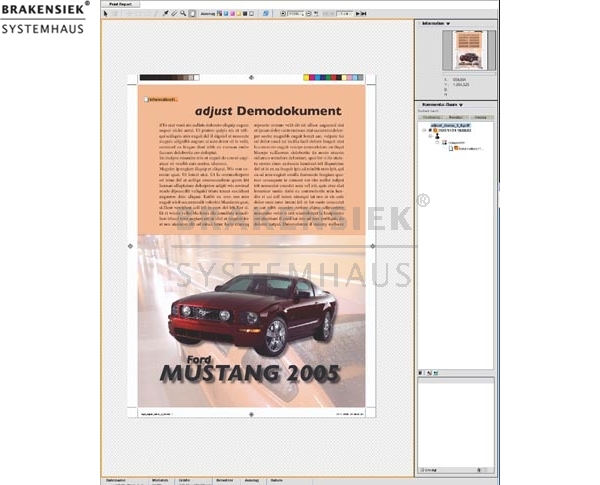Toggle the black channel swatch
The height and width of the screenshot is (485, 600).
pos(245,13)
